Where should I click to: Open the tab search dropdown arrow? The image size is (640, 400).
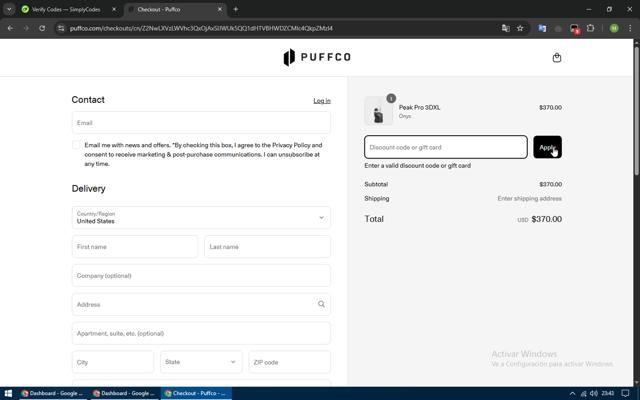pyautogui.click(x=9, y=9)
